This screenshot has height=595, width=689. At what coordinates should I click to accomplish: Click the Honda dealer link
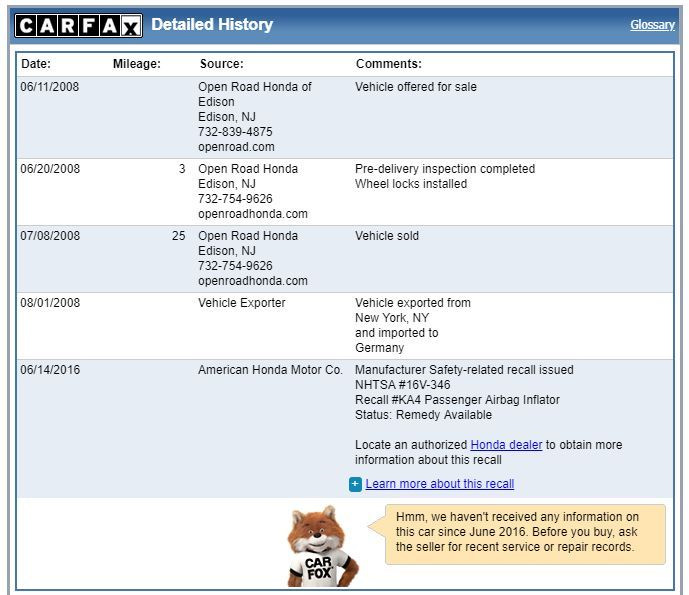[x=506, y=445]
